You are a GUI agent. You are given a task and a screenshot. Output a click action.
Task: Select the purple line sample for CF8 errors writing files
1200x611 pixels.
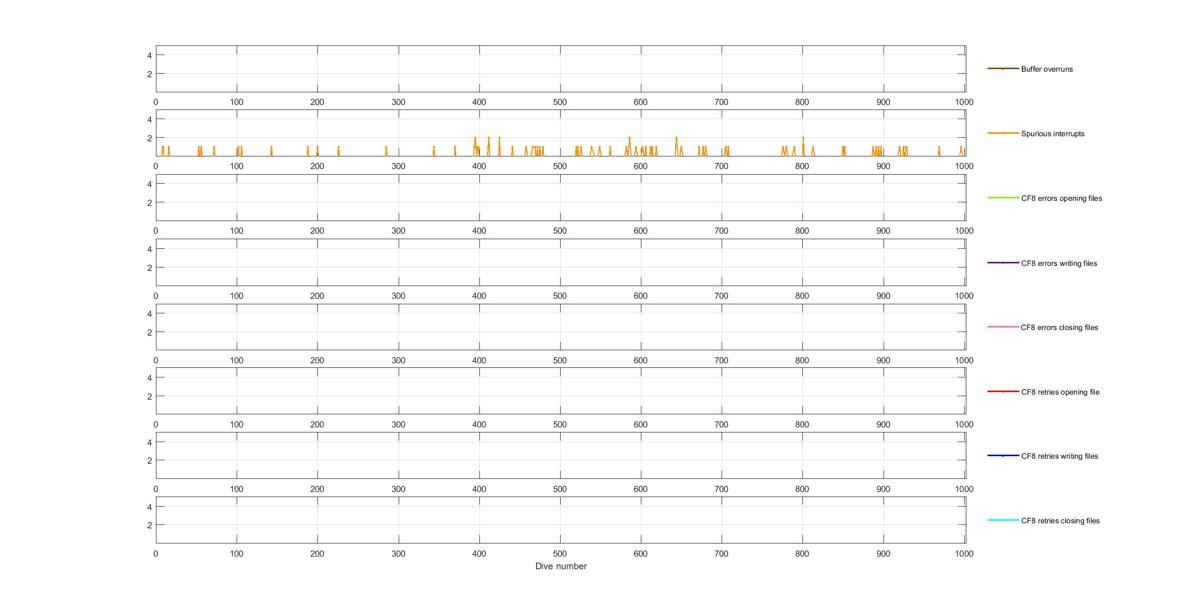tap(1003, 262)
